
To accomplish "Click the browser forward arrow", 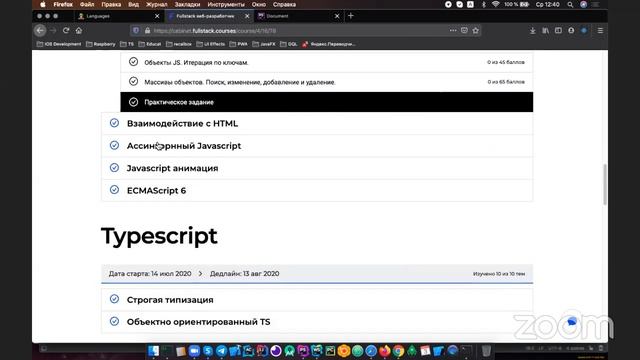I will tap(53, 30).
